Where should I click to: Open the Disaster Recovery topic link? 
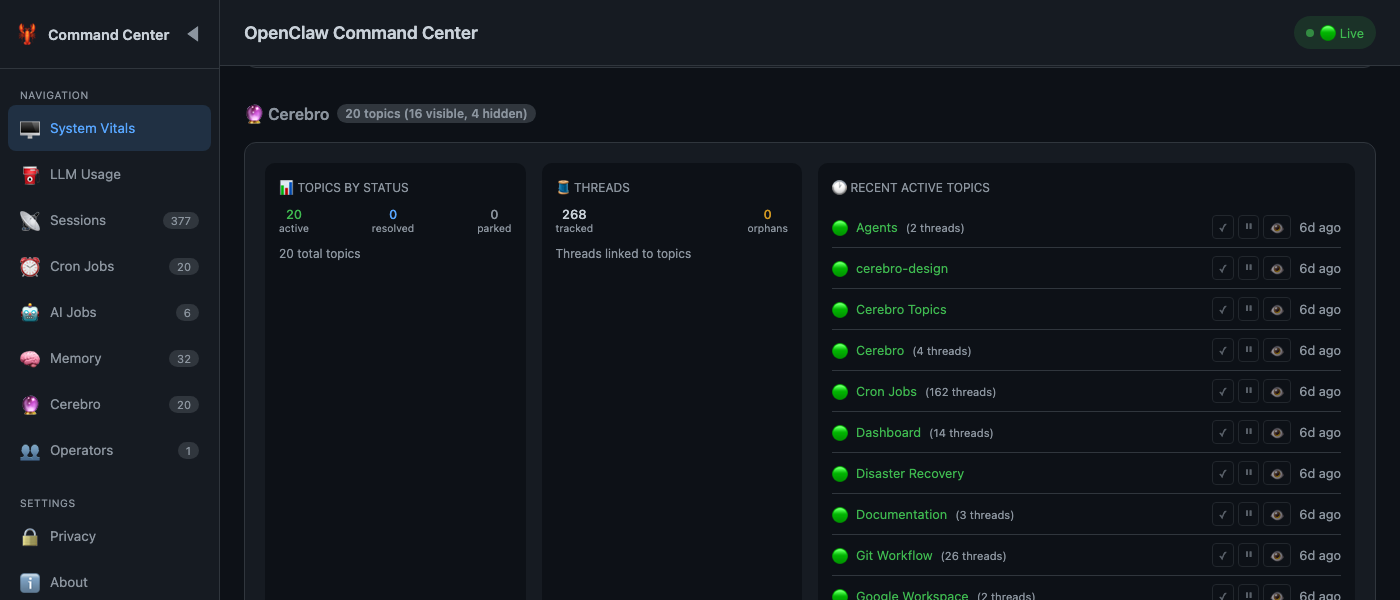tap(910, 474)
